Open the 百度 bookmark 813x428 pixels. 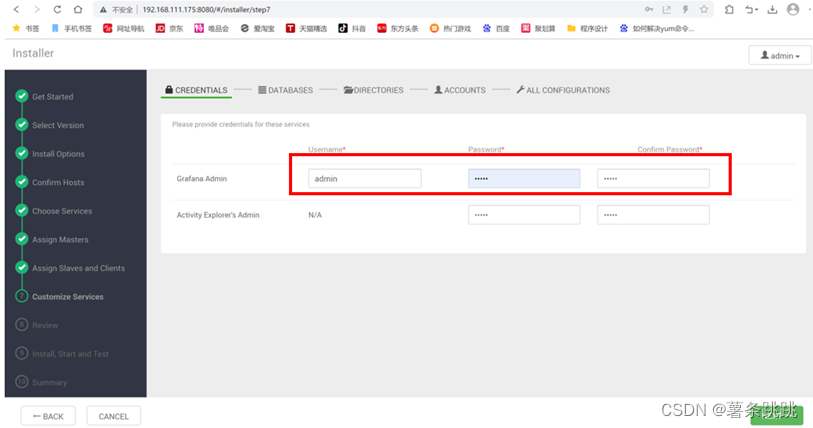[496, 29]
